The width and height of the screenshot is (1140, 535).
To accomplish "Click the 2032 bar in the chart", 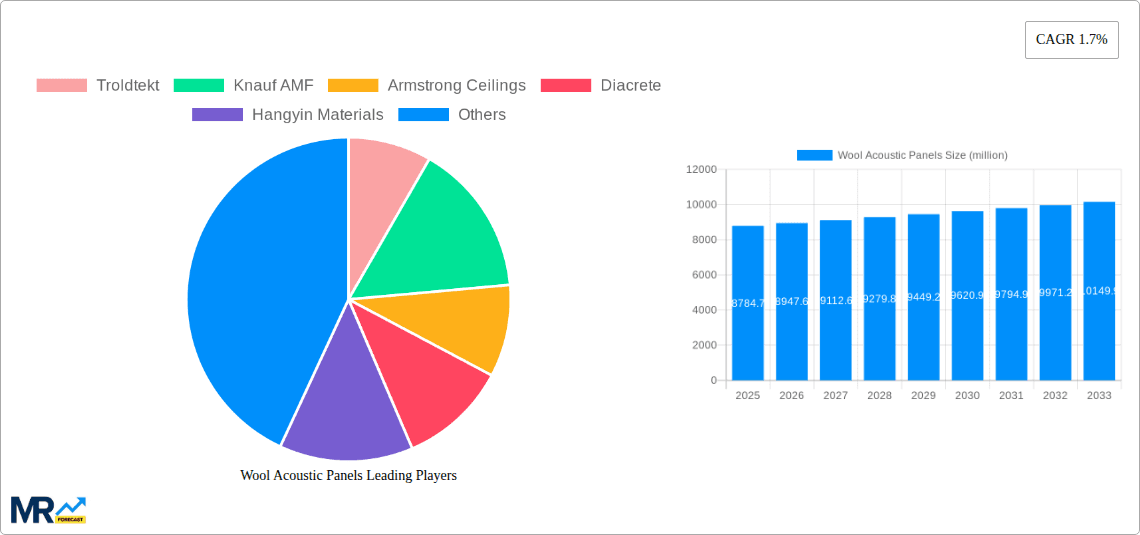I will pos(1056,293).
